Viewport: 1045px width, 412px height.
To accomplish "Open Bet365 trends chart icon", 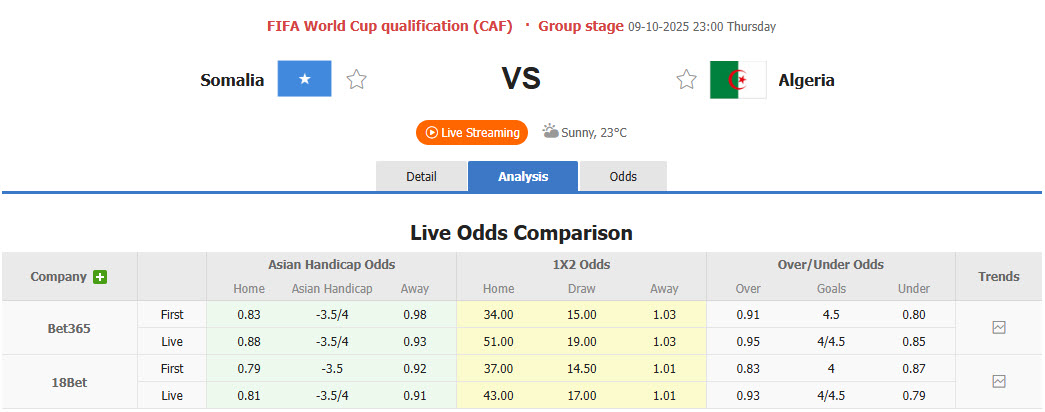I will point(998,327).
